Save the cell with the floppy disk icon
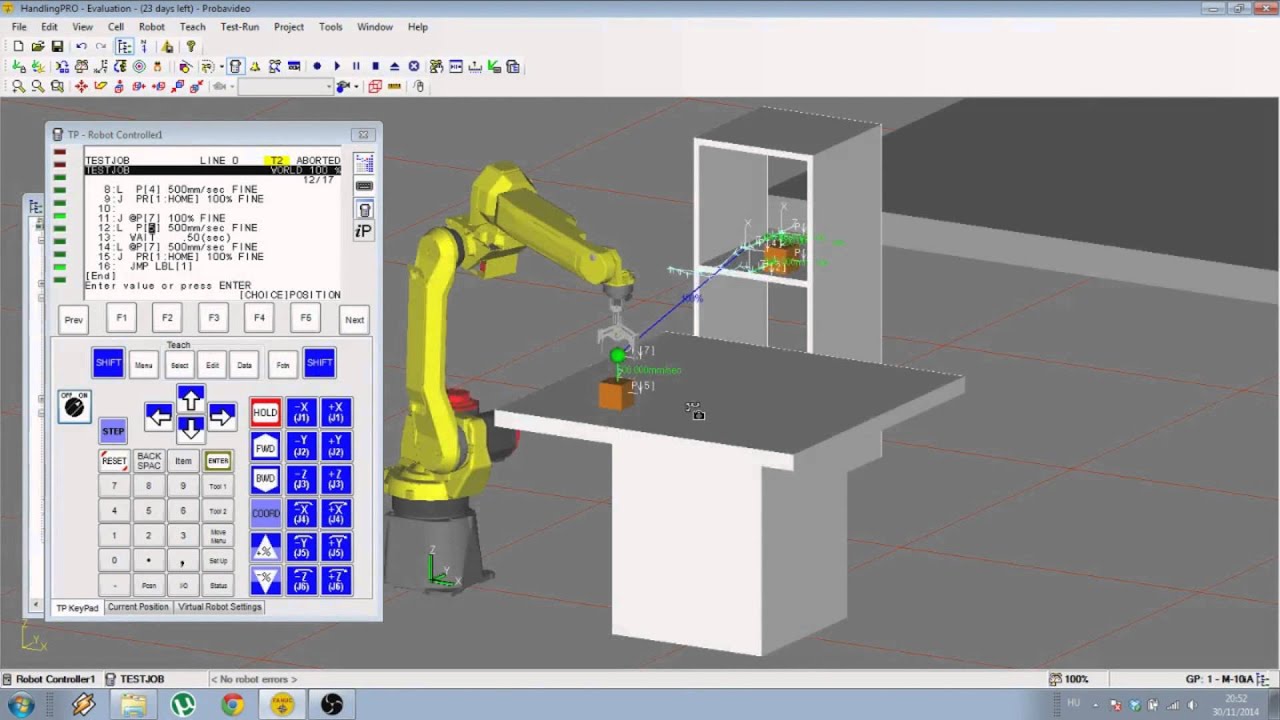The height and width of the screenshot is (720, 1280). pyautogui.click(x=57, y=46)
